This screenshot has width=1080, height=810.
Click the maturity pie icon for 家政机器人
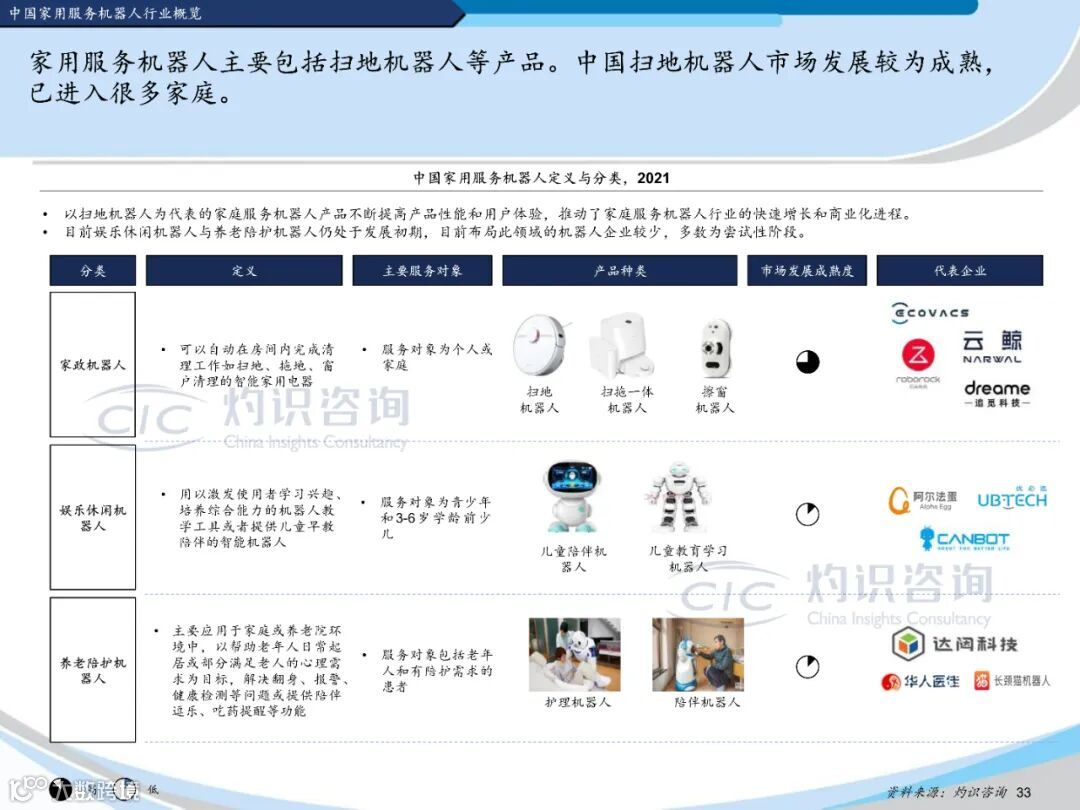click(x=807, y=362)
